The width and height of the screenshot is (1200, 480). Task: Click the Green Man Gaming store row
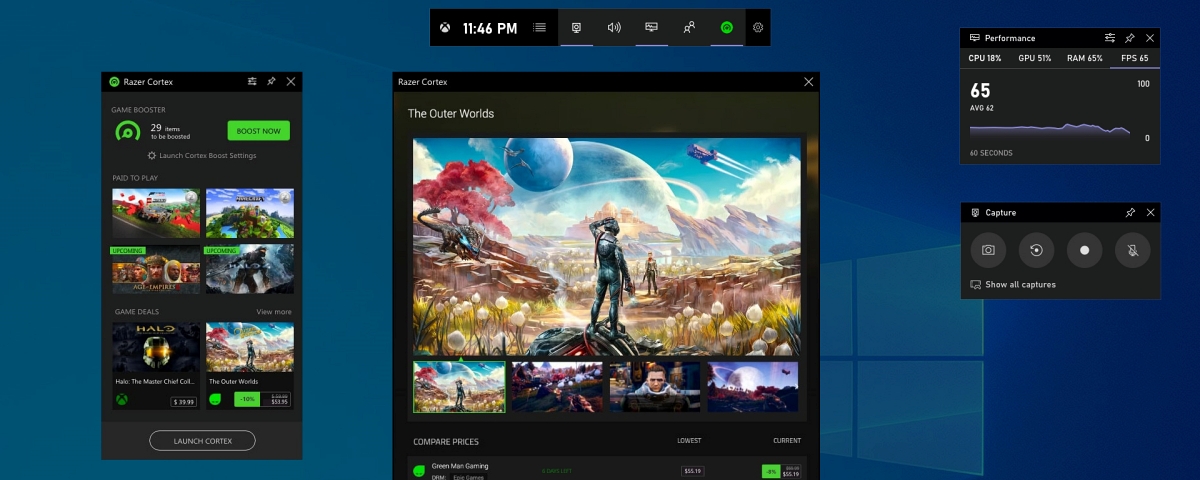(607, 469)
